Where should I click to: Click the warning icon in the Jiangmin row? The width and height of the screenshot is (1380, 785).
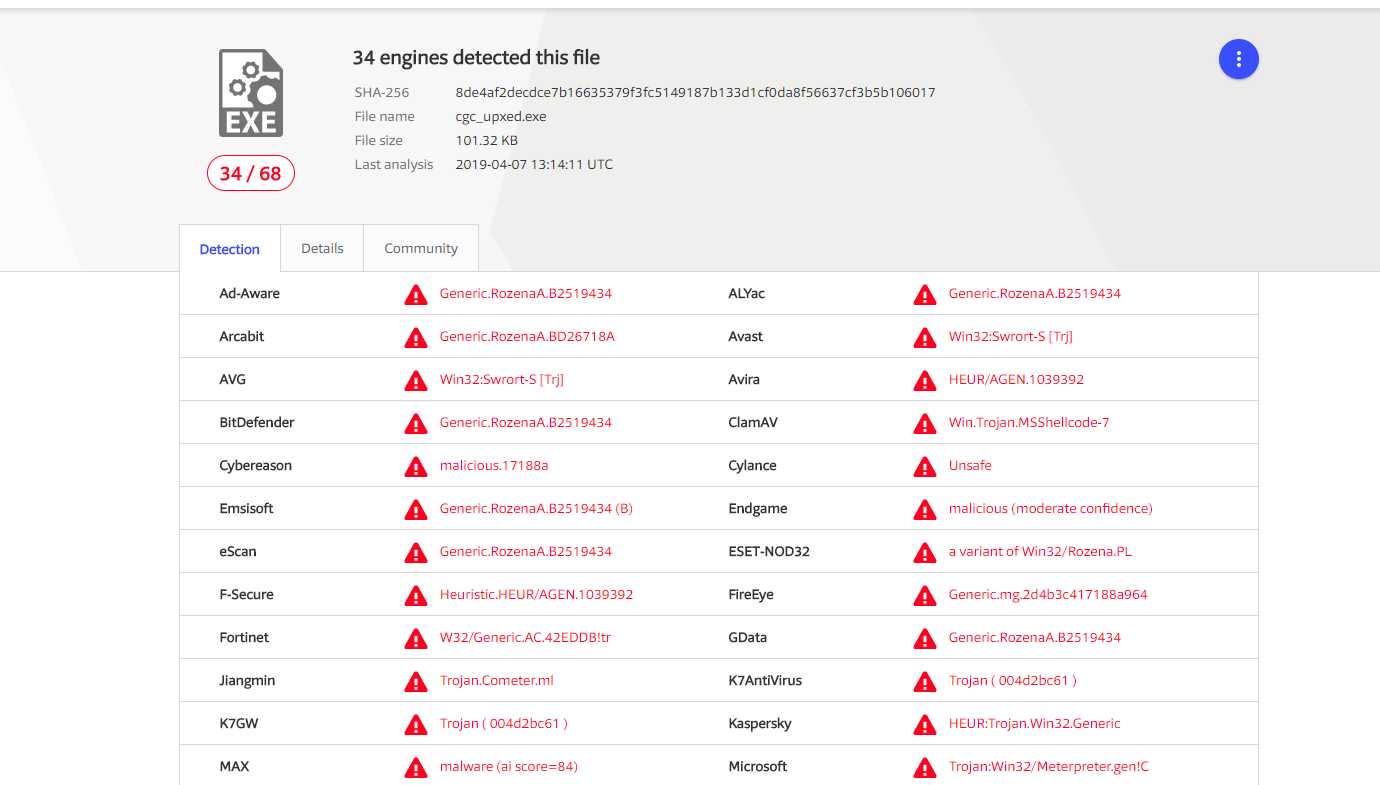[416, 681]
